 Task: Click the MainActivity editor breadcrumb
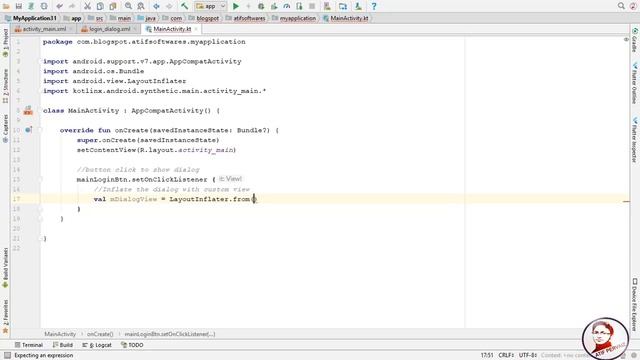[60, 334]
